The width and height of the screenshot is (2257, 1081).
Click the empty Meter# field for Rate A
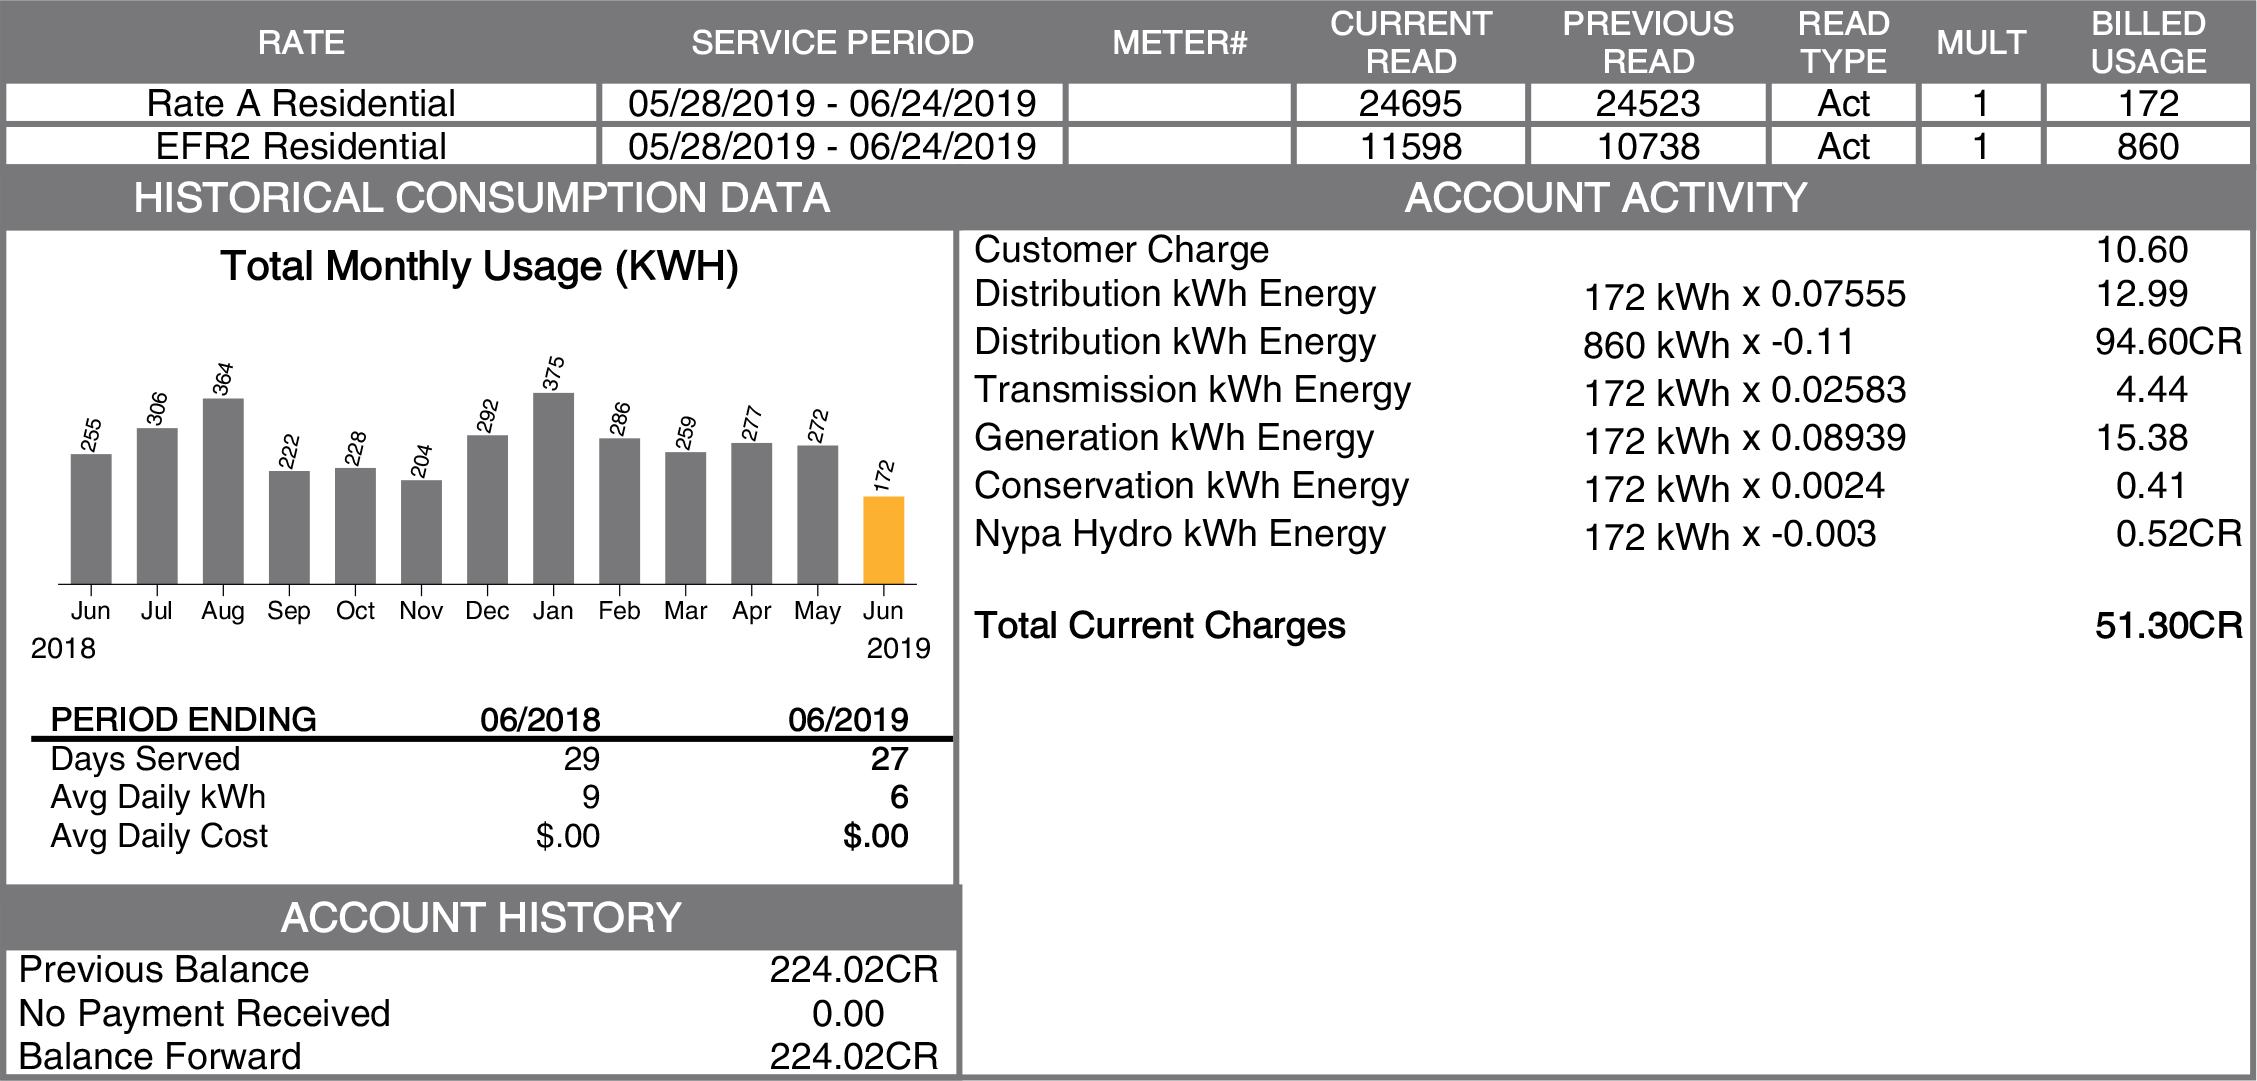coord(1179,103)
